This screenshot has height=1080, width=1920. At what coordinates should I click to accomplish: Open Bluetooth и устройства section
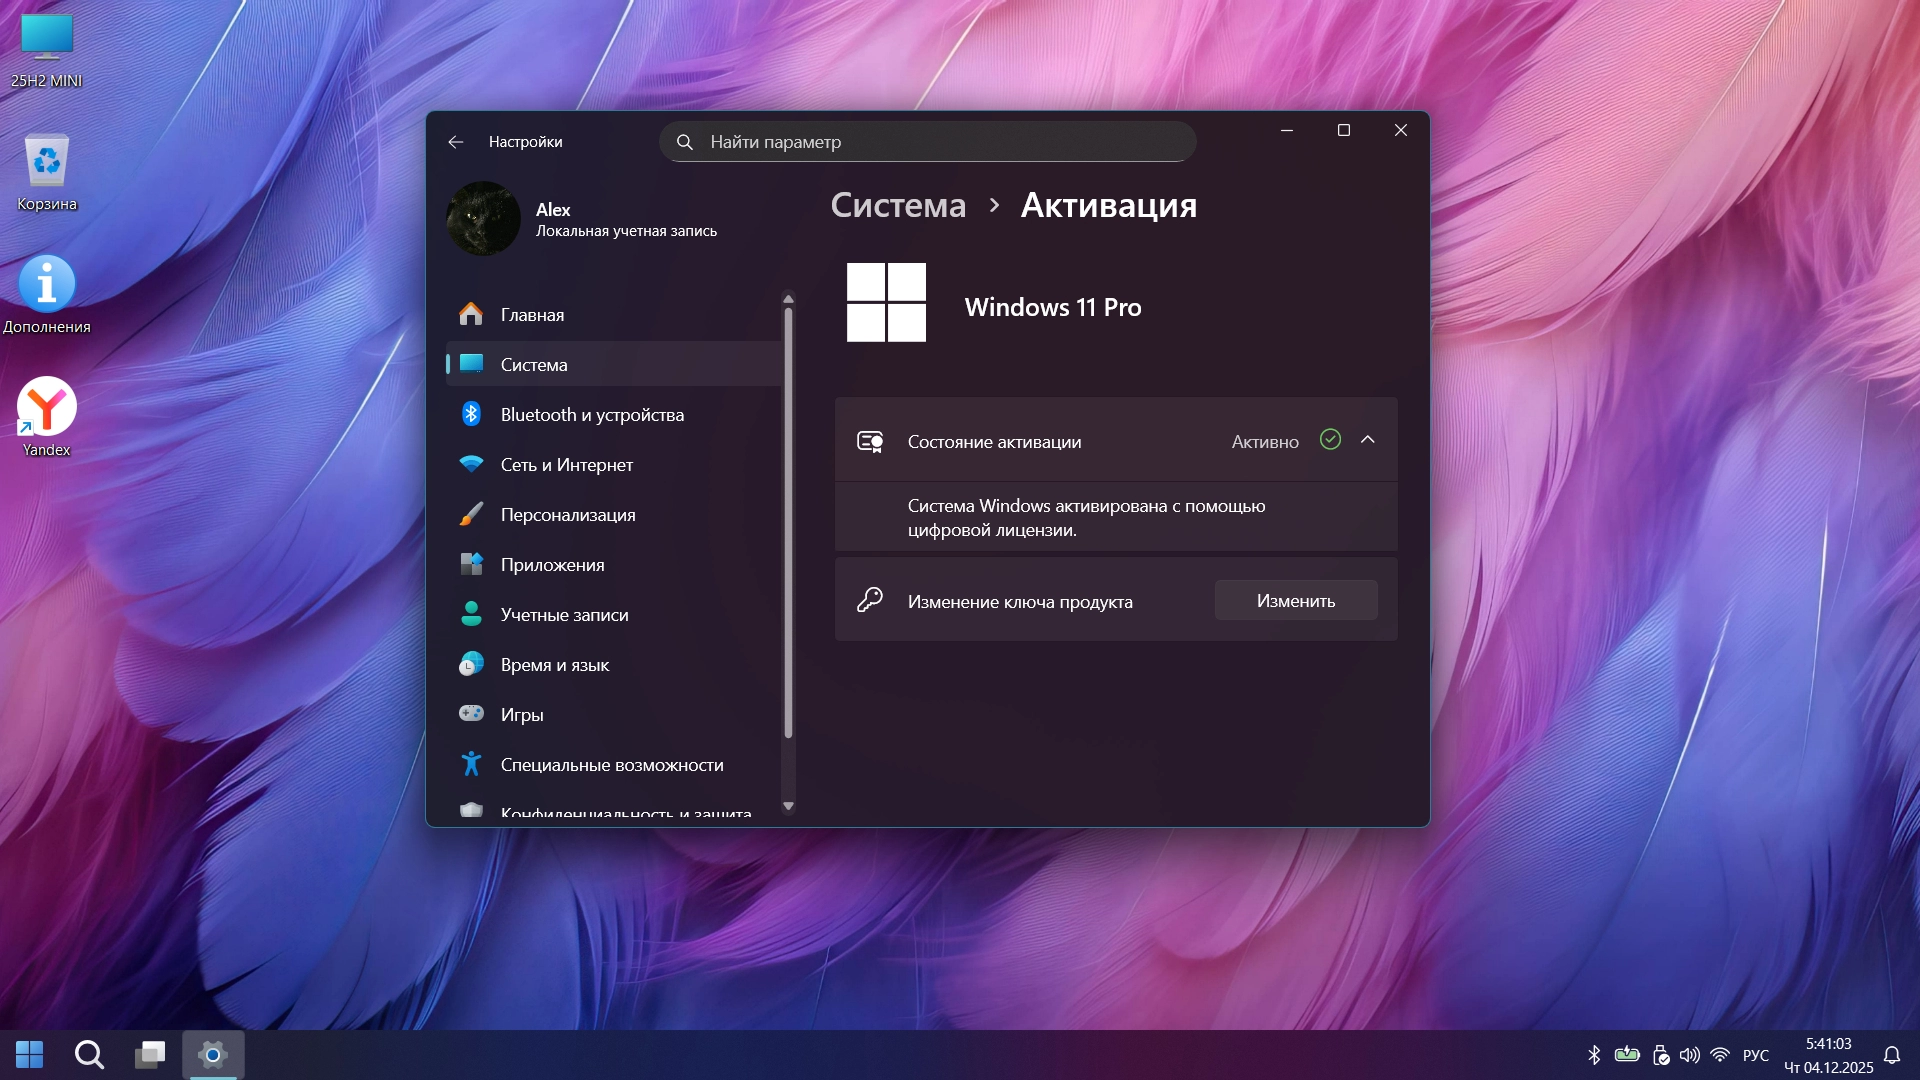592,415
